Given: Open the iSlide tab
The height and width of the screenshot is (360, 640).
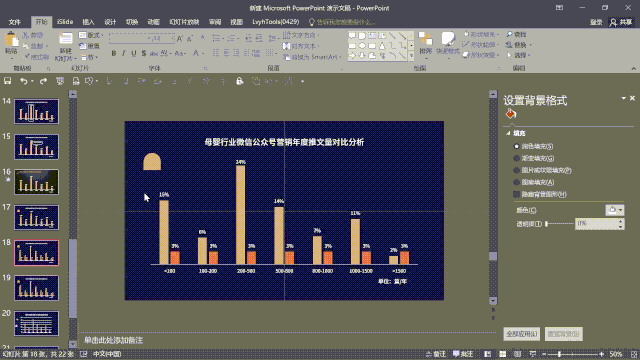Looking at the screenshot, I should coord(65,22).
